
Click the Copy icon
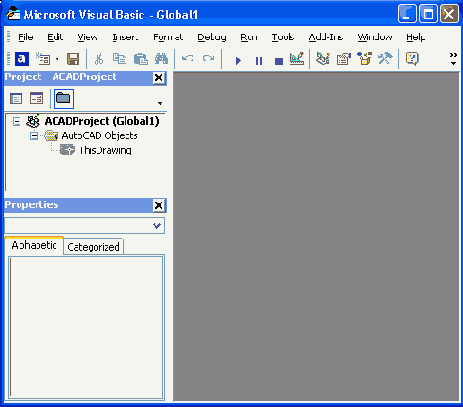(x=119, y=59)
